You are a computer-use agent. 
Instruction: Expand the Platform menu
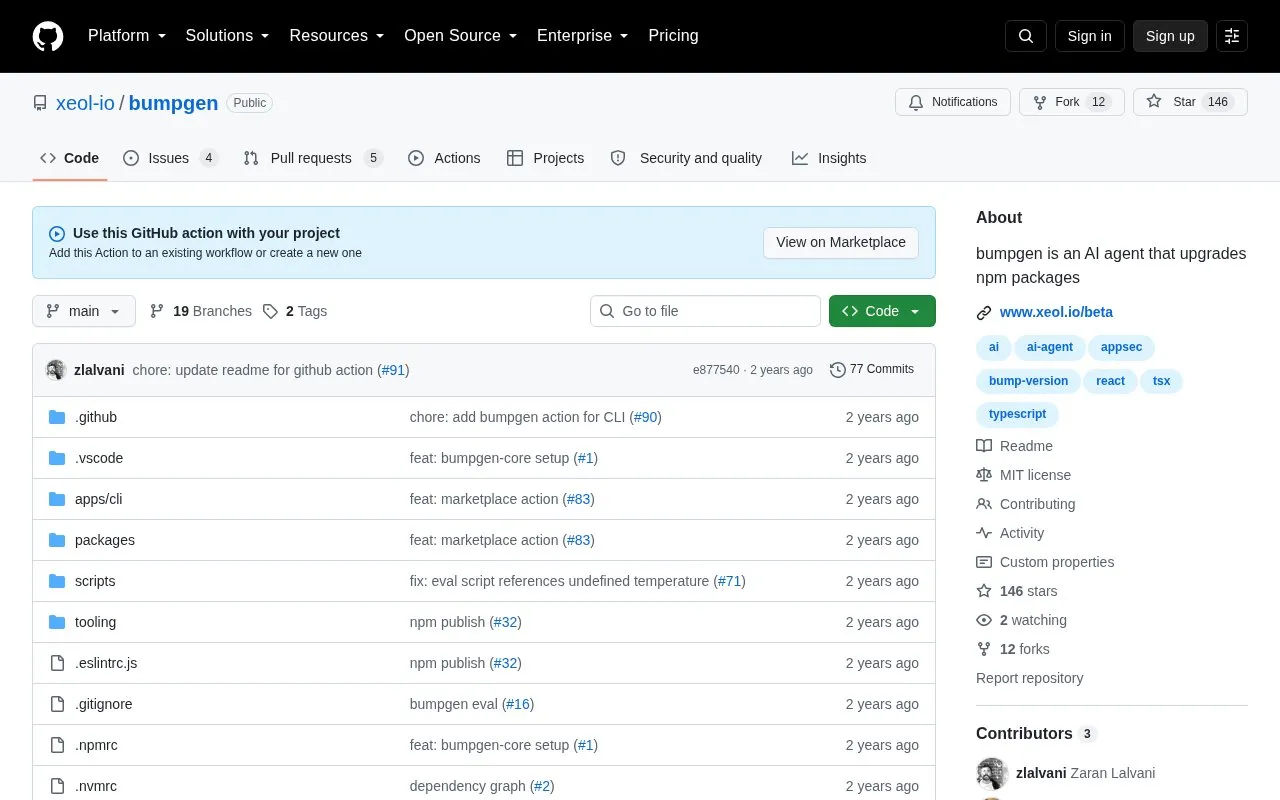127,36
